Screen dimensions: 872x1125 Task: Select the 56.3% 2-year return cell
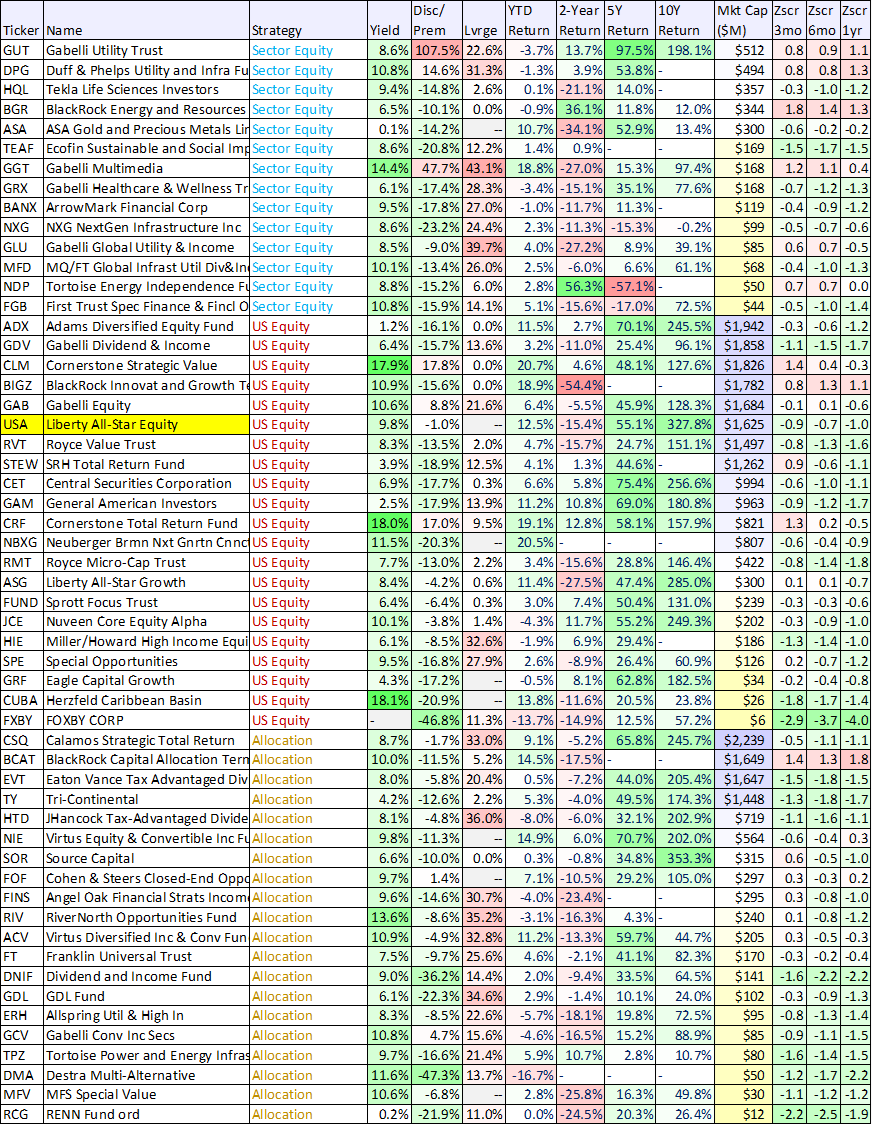[x=580, y=286]
